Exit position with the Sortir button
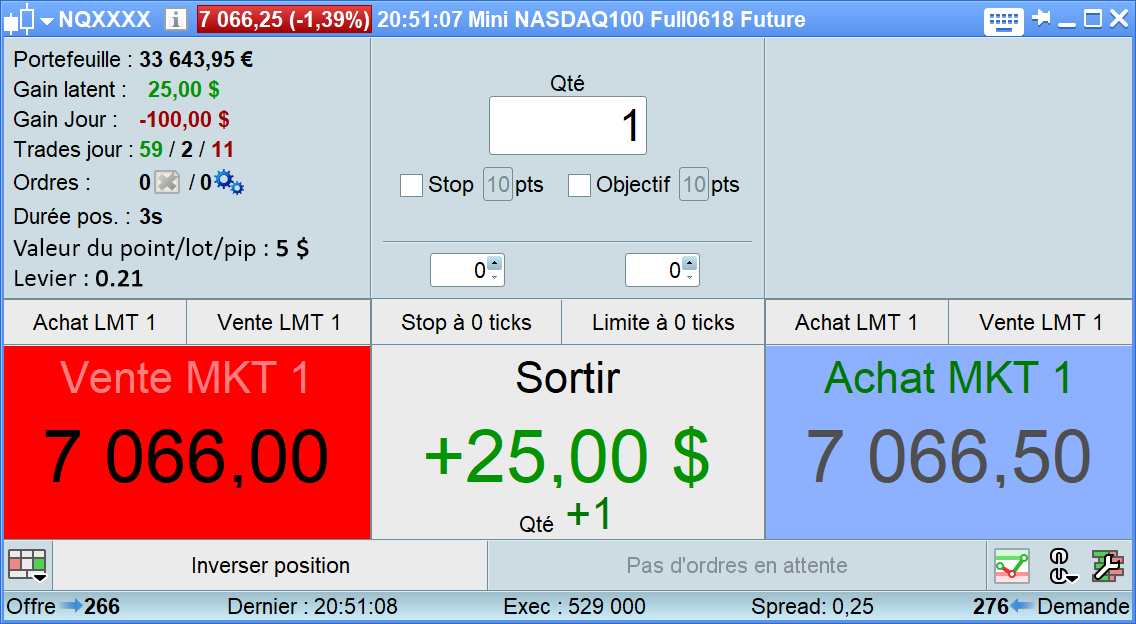This screenshot has height=624, width=1136. pos(568,442)
